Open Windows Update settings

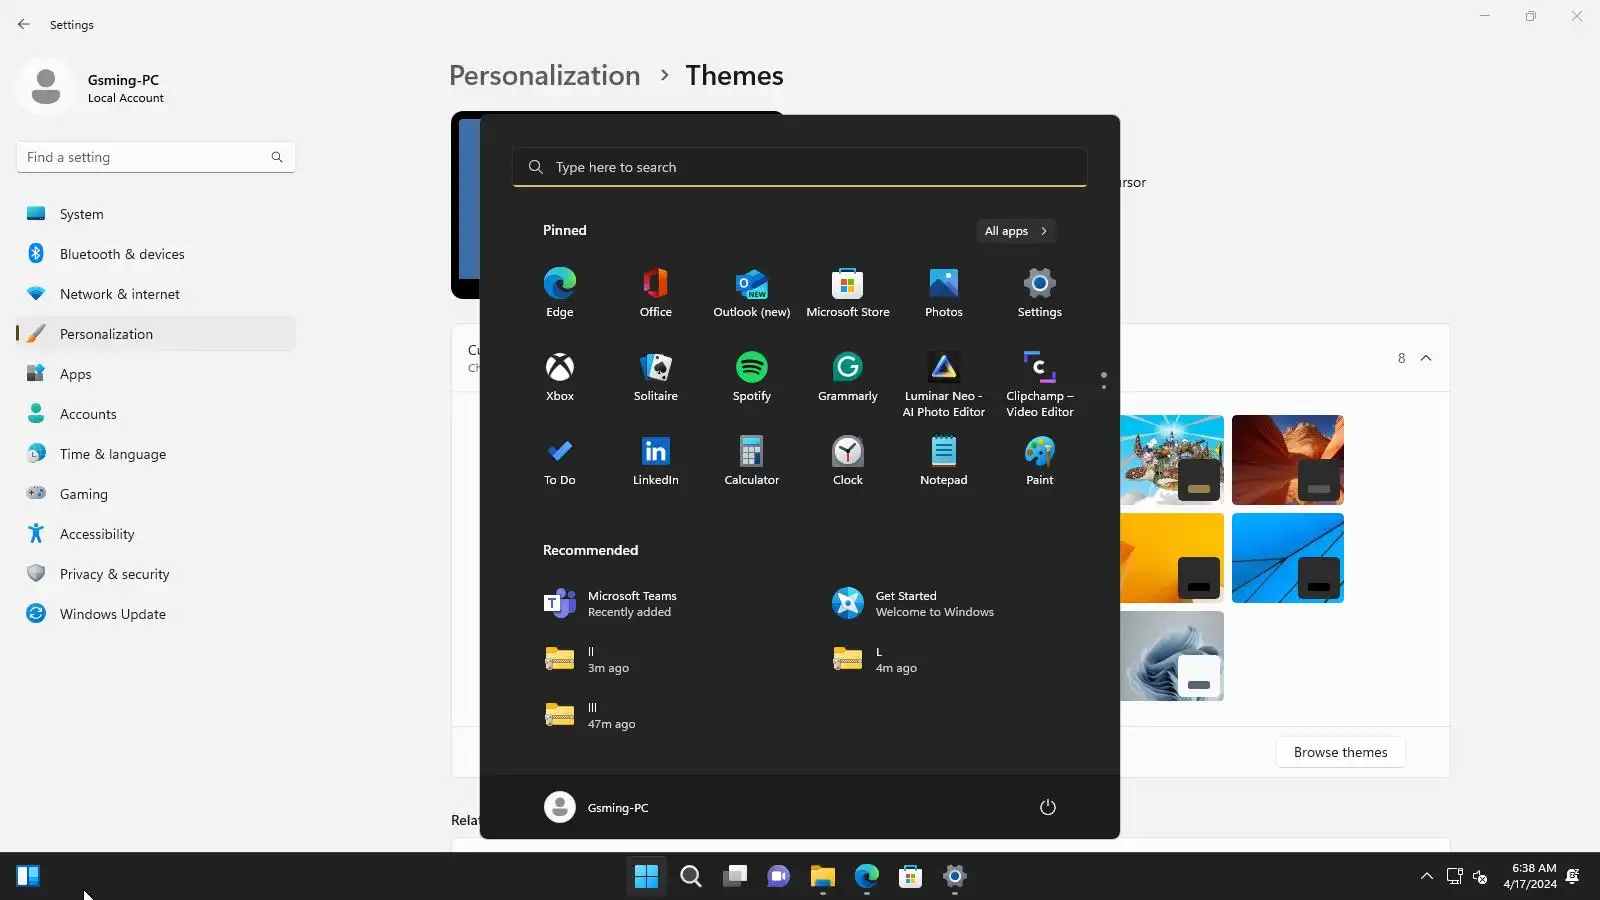pos(156,614)
